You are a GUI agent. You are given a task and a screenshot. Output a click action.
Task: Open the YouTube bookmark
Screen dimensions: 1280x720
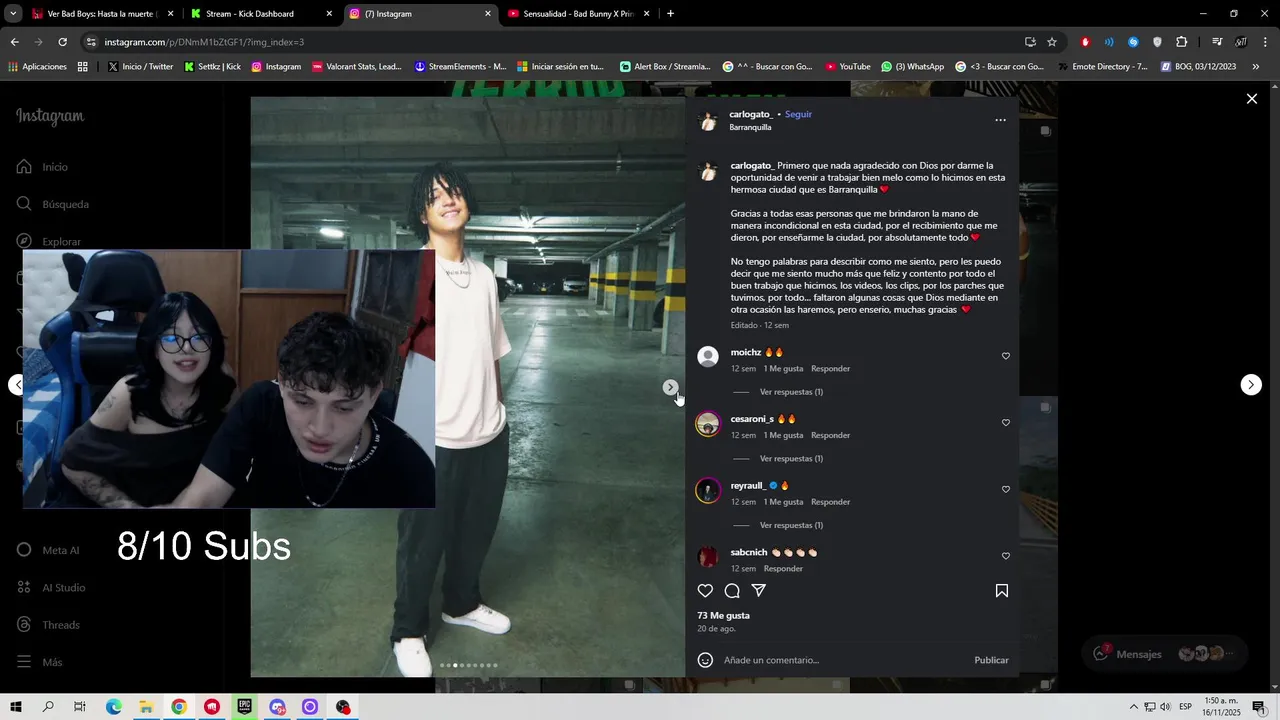(x=847, y=67)
